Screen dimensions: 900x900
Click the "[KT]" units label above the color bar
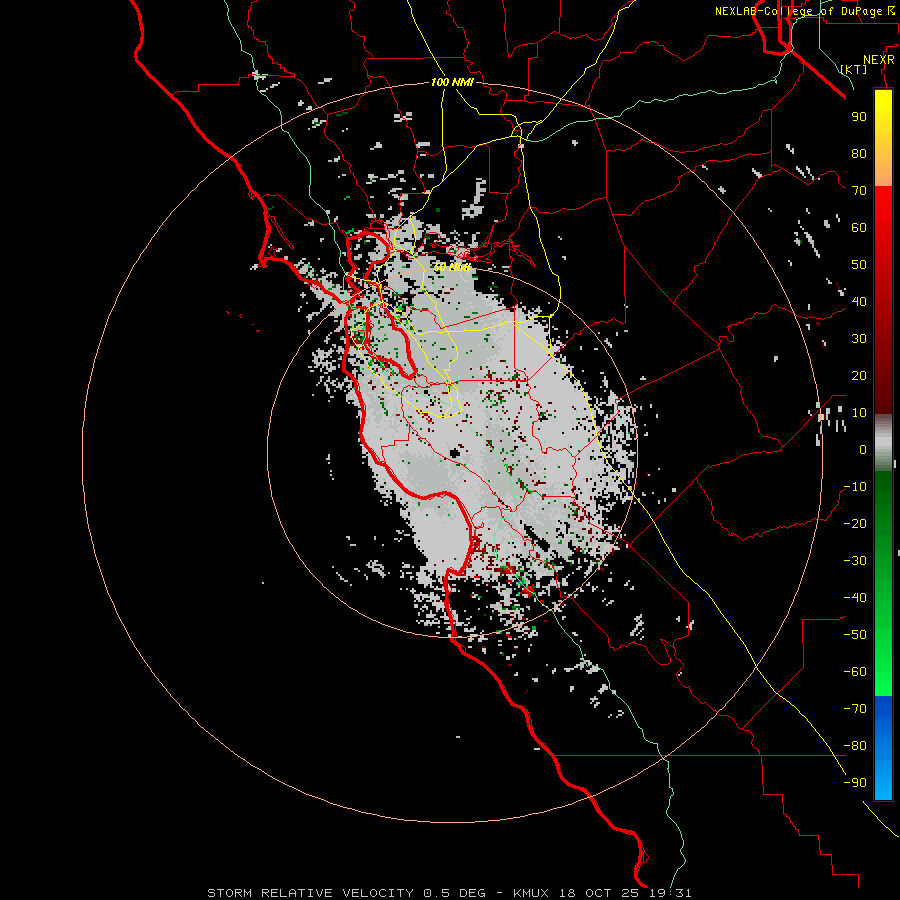tap(854, 69)
